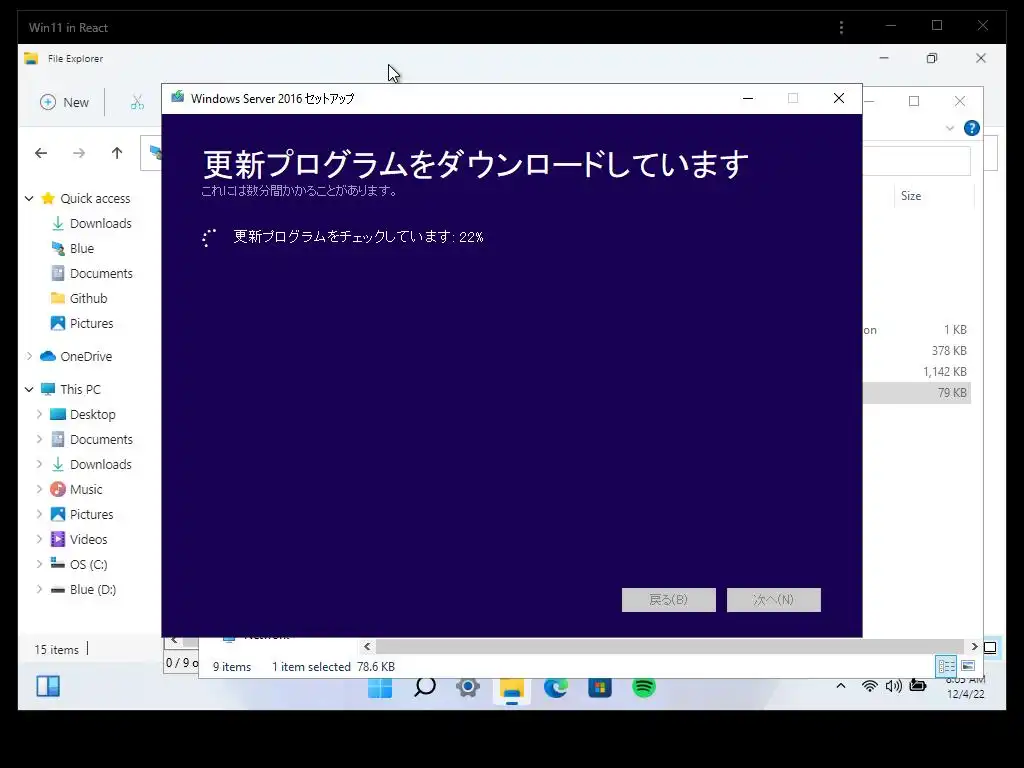
Task: Select the 378 KB file row
Action: [x=917, y=351]
